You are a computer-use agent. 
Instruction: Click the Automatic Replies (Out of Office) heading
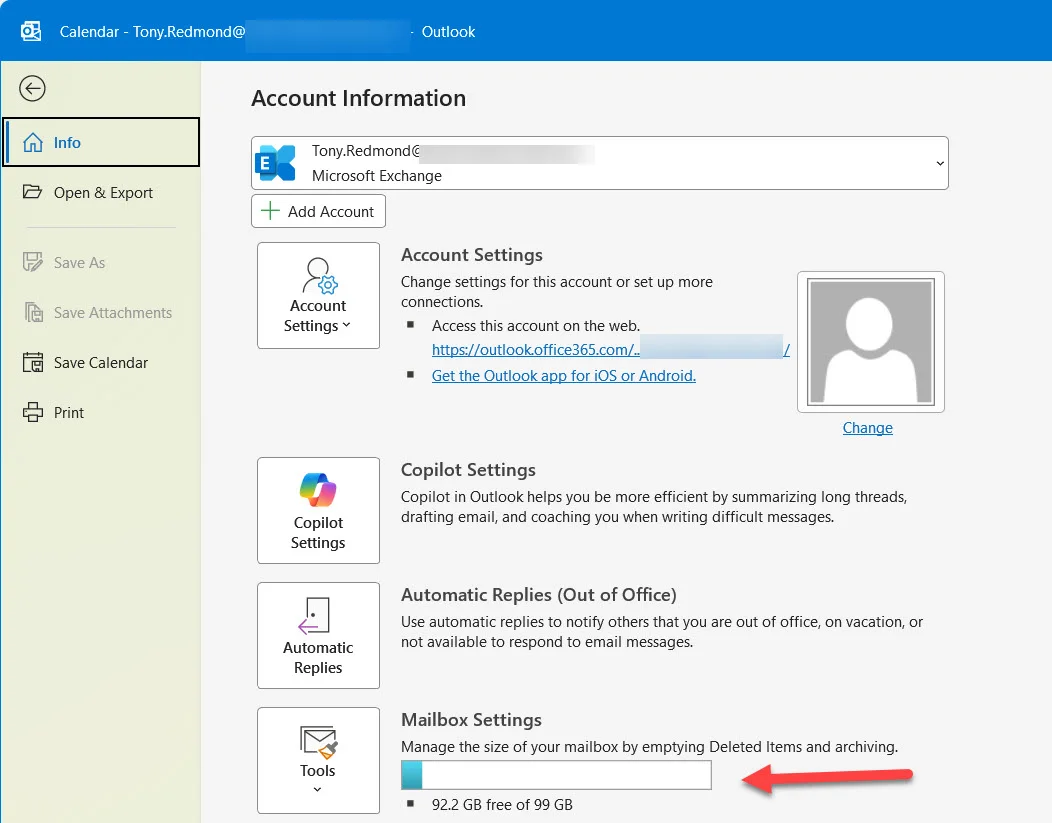click(x=538, y=595)
